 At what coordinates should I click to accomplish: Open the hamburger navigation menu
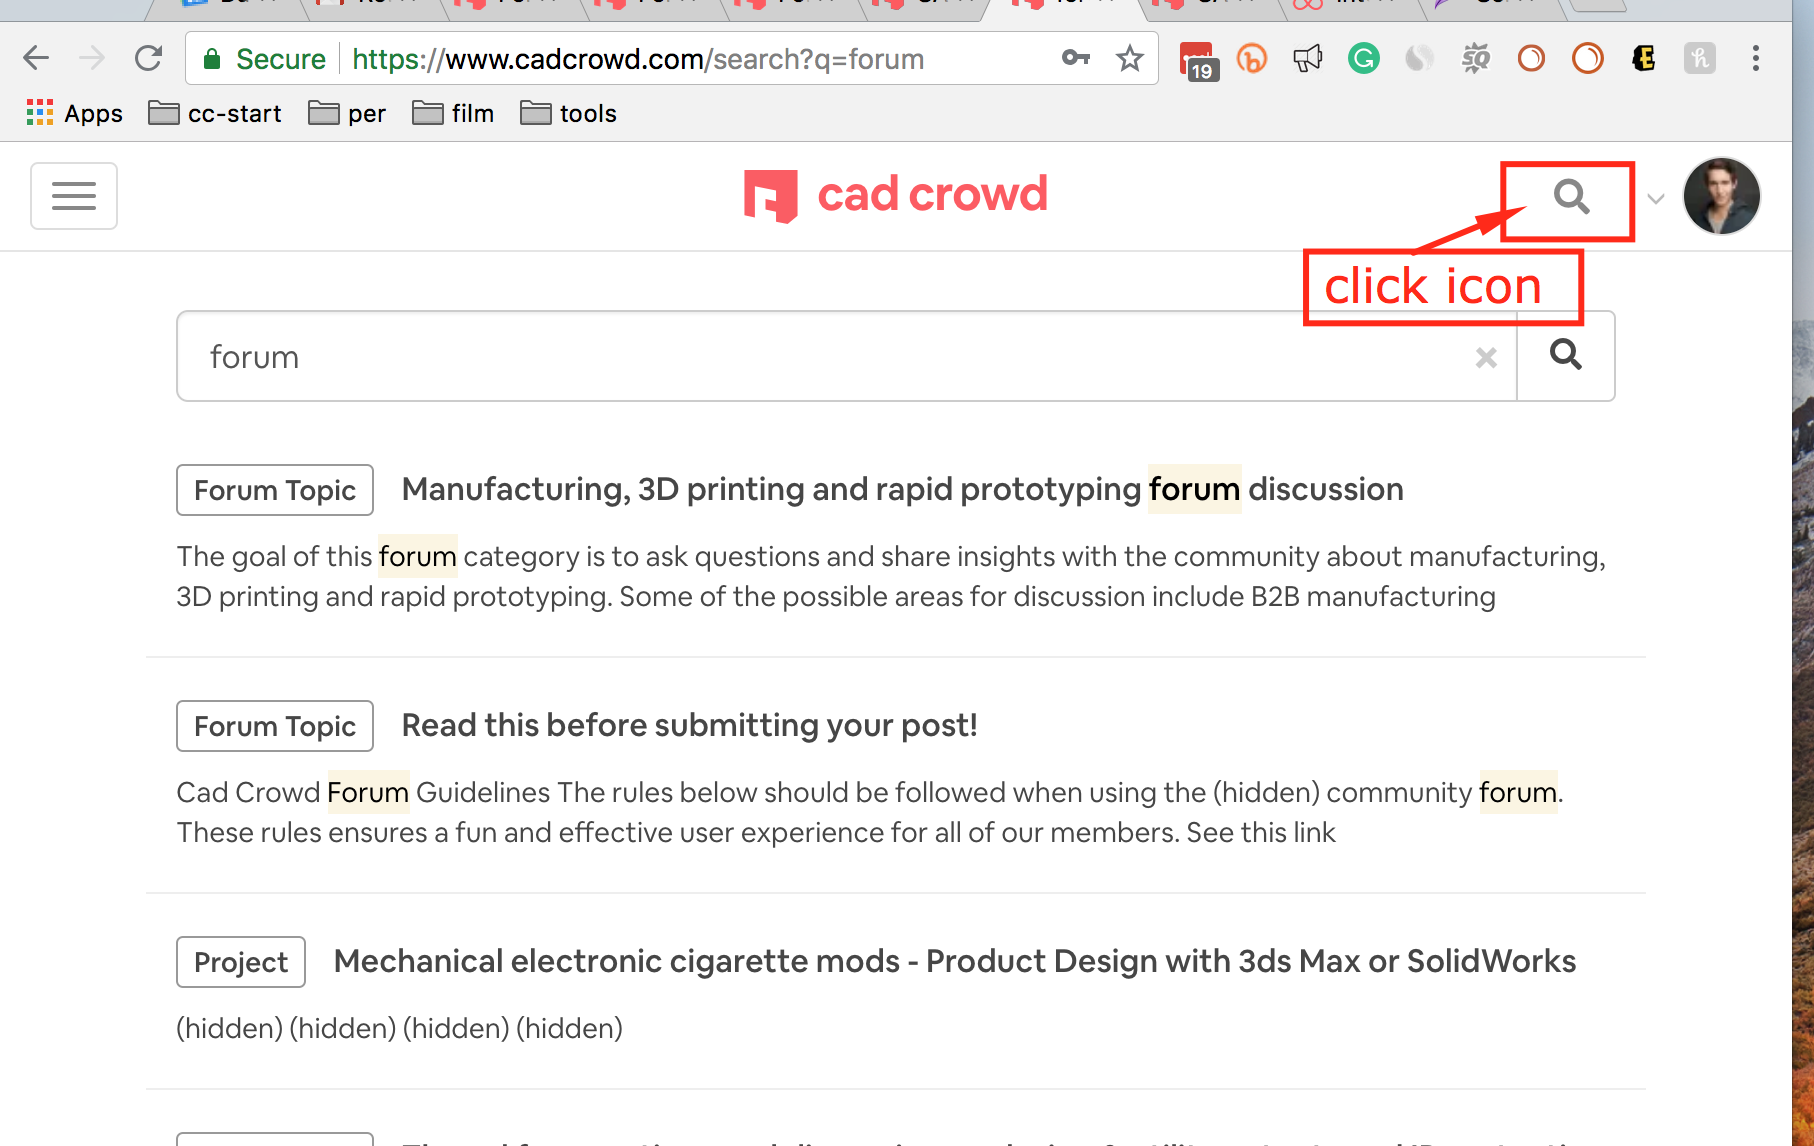(x=74, y=196)
